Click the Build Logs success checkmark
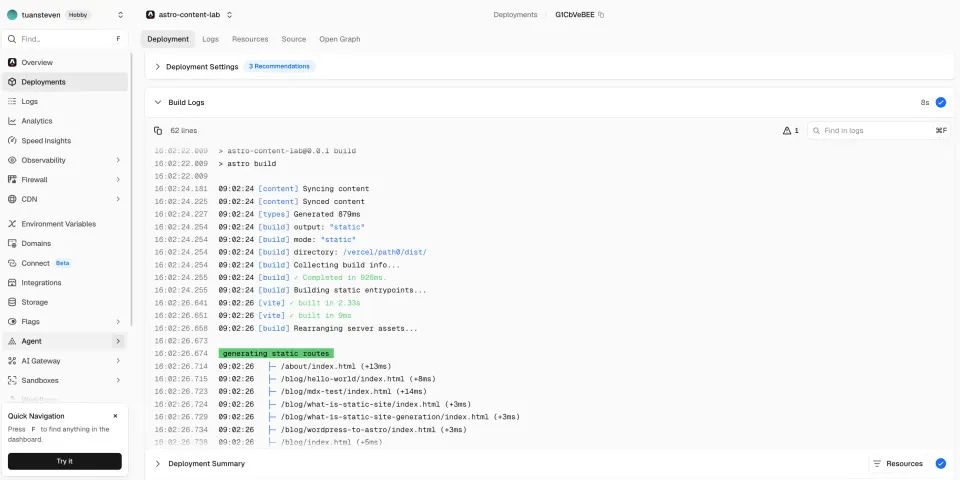The width and height of the screenshot is (960, 480). coord(940,102)
